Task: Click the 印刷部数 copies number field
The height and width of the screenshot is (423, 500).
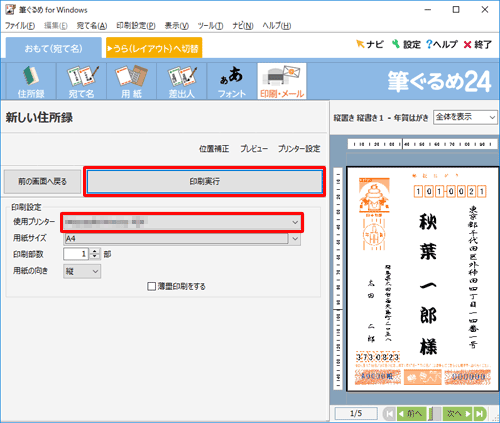Action: (x=77, y=254)
